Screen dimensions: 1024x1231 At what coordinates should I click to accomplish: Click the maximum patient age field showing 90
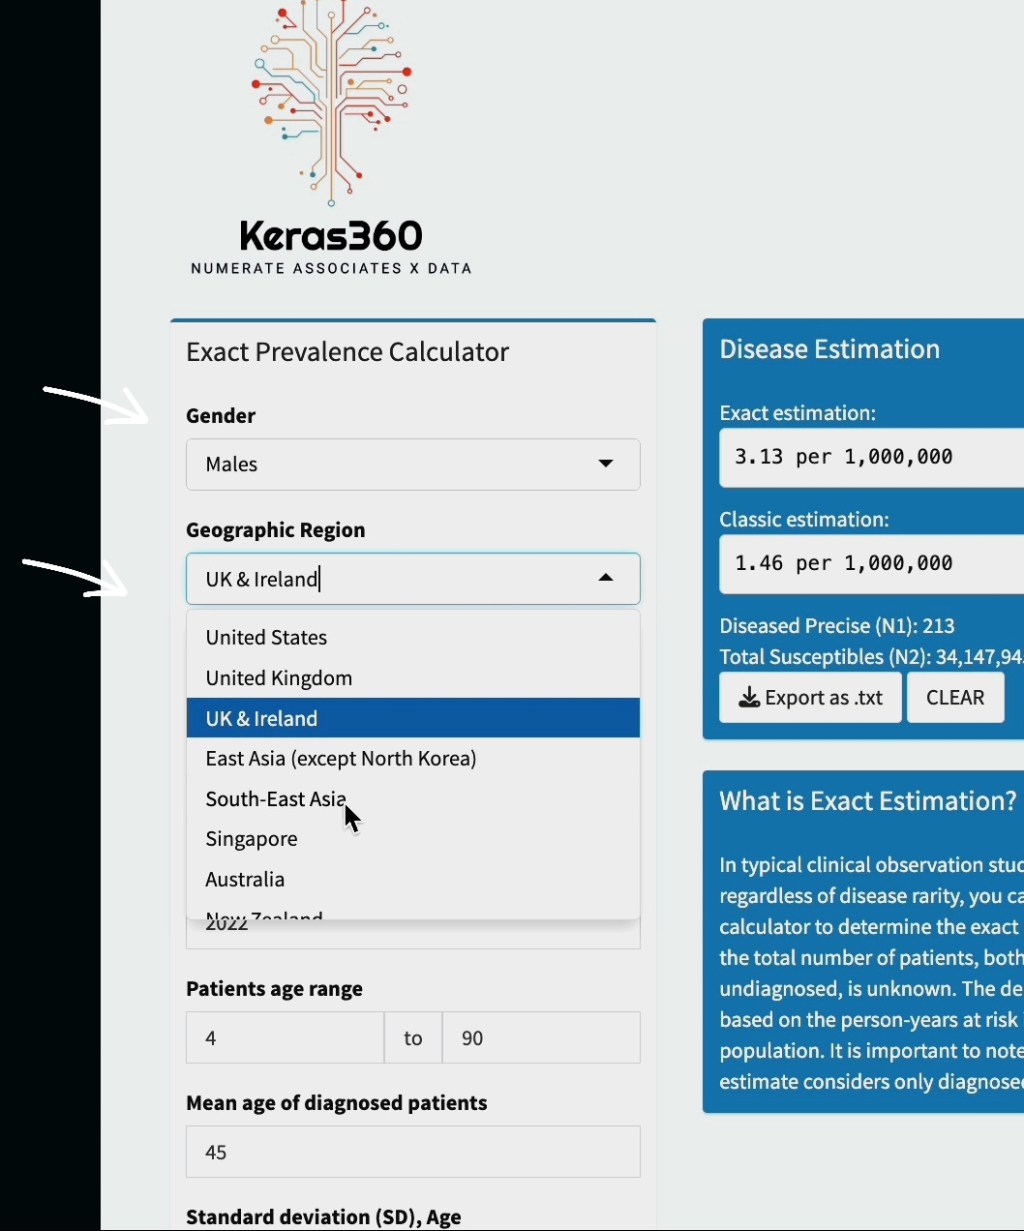[x=540, y=1038]
